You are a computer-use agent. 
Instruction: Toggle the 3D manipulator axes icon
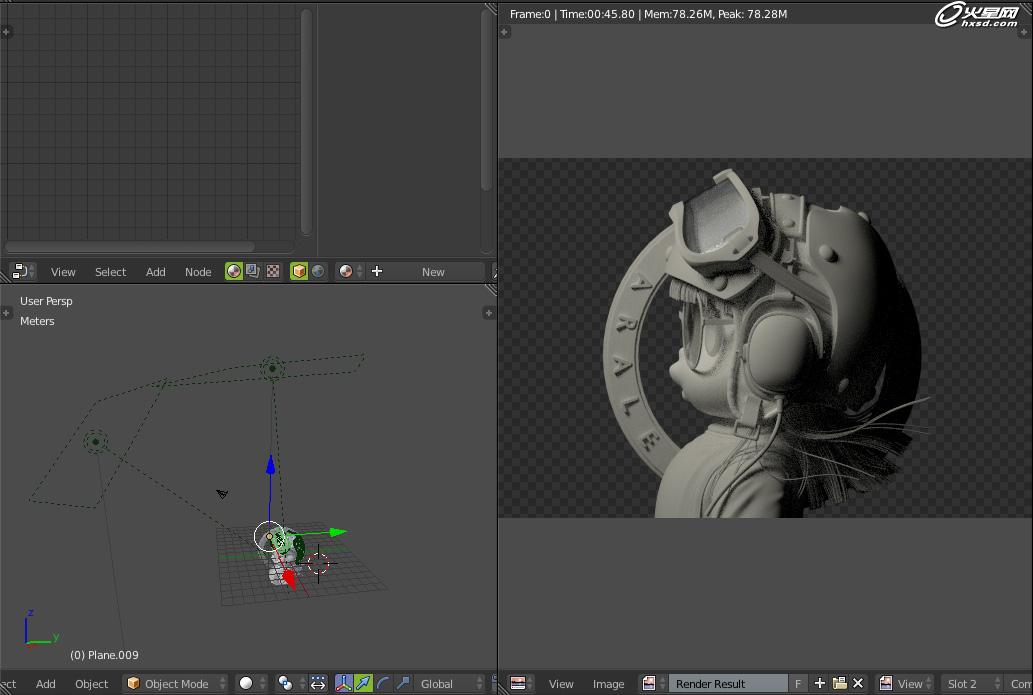pos(343,684)
